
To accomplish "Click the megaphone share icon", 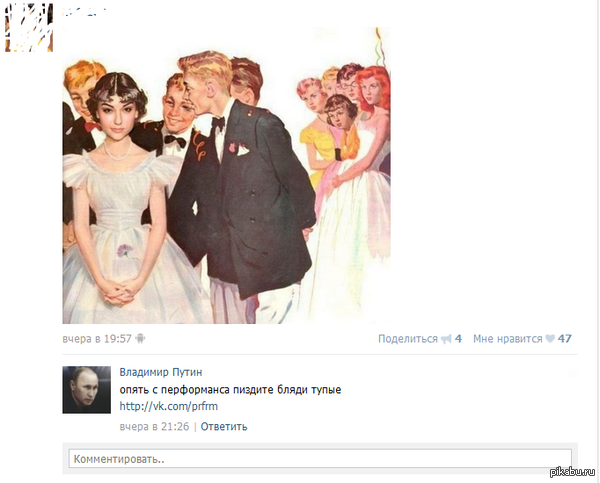I will (x=446, y=339).
